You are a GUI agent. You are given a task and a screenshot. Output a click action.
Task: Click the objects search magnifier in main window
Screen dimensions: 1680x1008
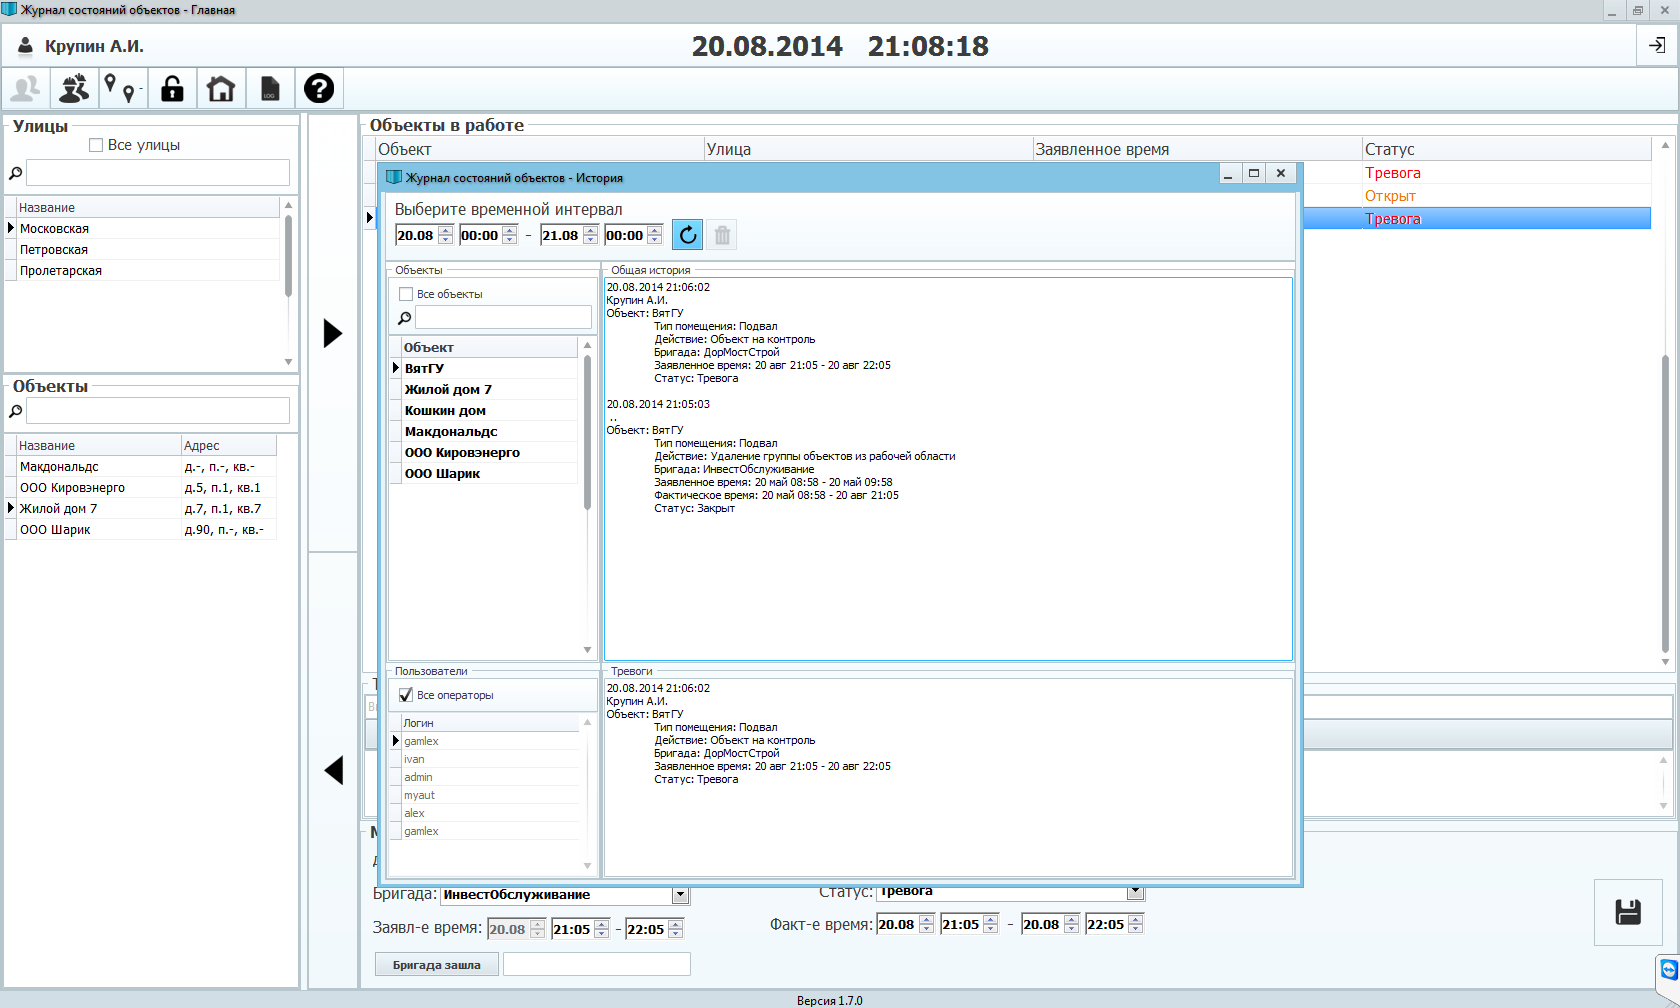click(x=16, y=411)
